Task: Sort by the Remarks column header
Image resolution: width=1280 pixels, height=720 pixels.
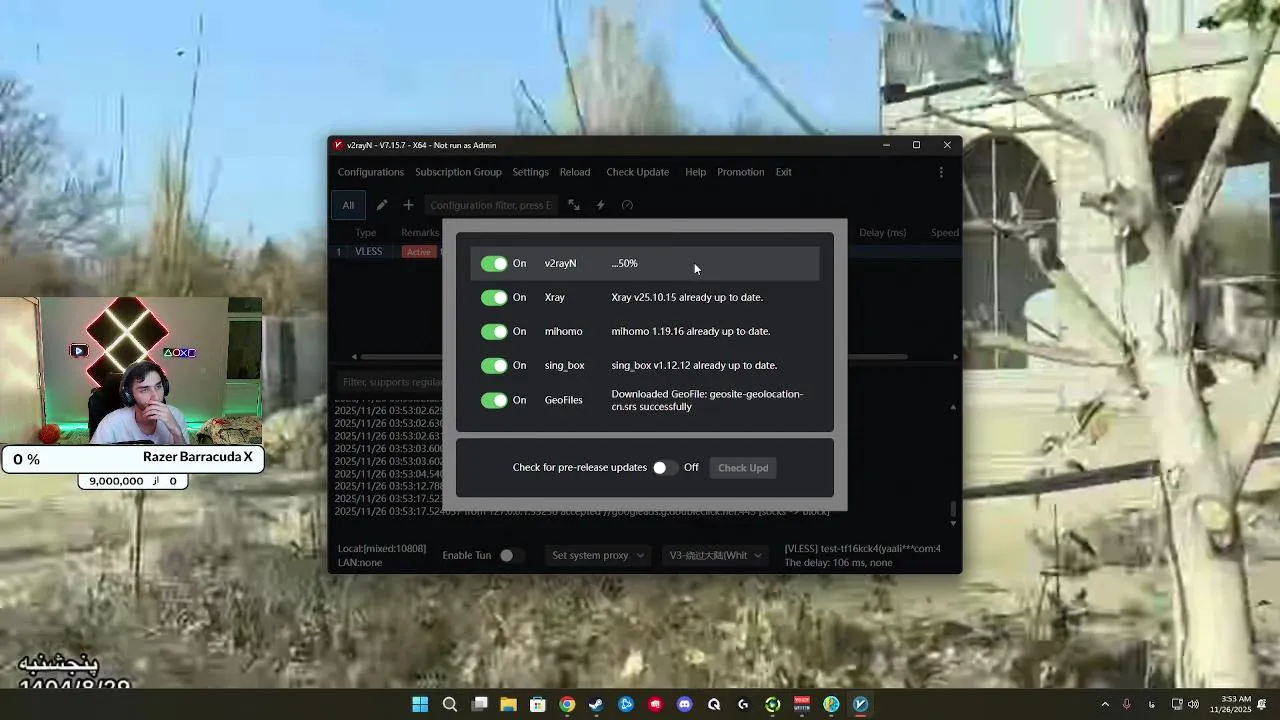Action: [x=420, y=233]
